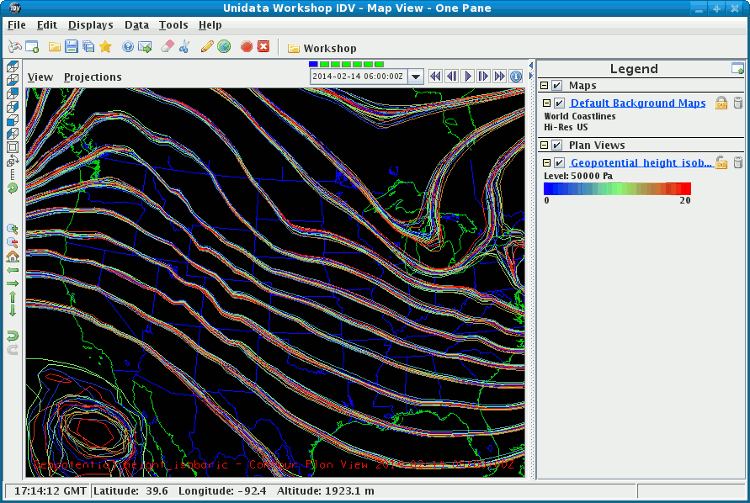Click the scissors icon in toolbar
Viewport: 750px width, 503px height.
click(185, 47)
